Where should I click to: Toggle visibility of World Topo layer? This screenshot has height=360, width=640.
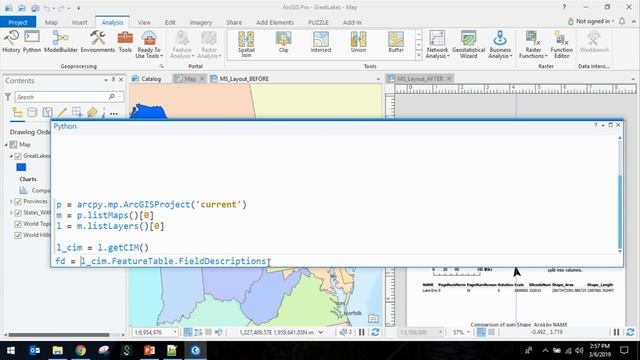(x=18, y=224)
